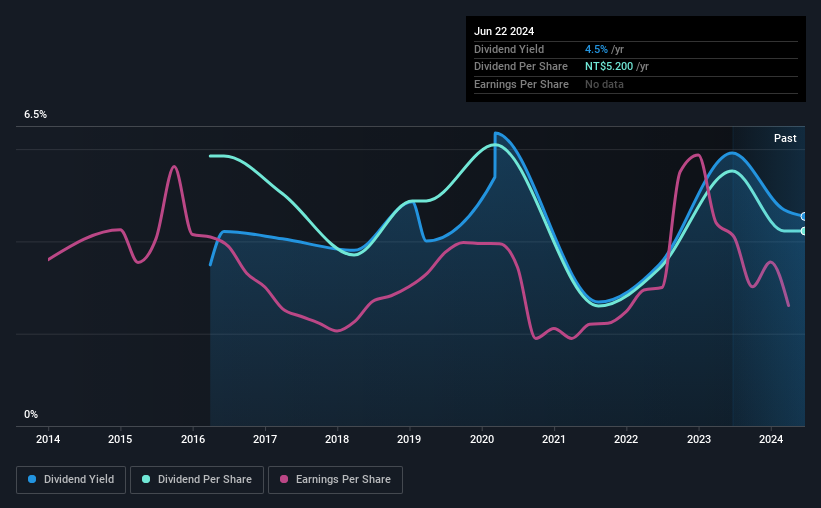Click the 2022 x-axis label
821x508 pixels.
tap(626, 439)
